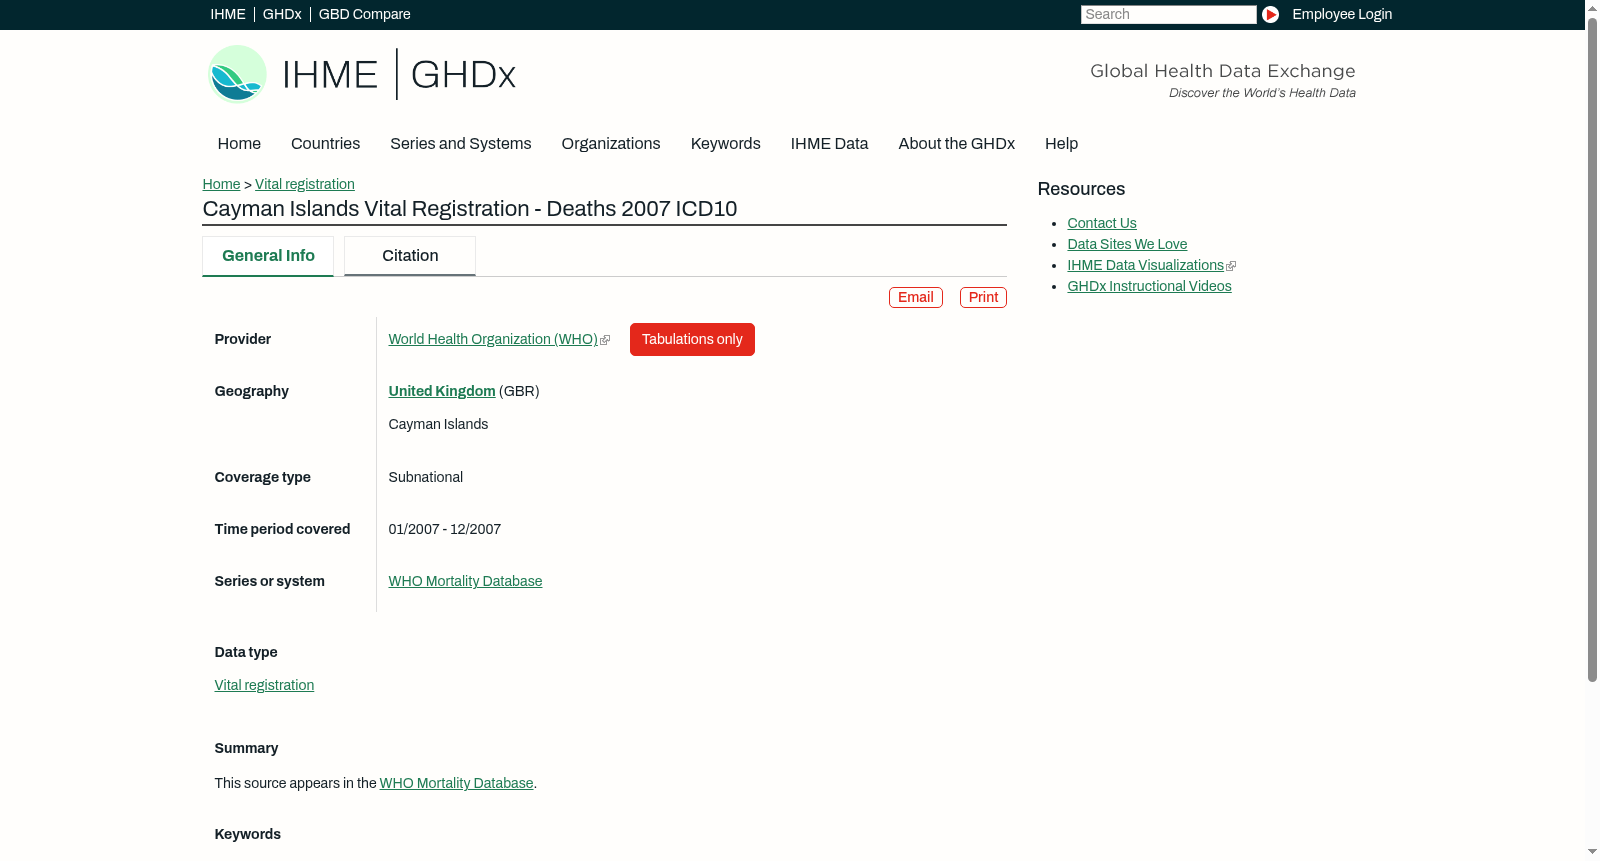Switch to the Citation tab
This screenshot has height=861, width=1600.
pos(410,256)
